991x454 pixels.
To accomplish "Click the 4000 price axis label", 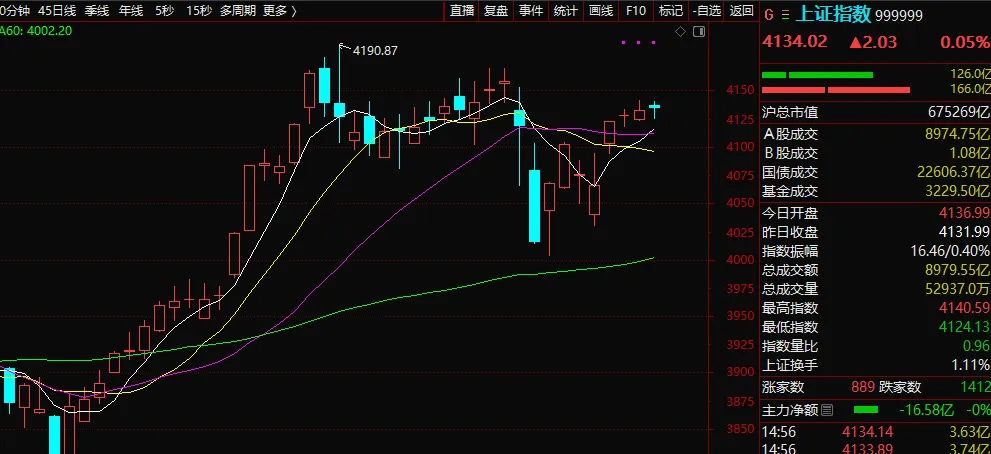I will pyautogui.click(x=739, y=260).
